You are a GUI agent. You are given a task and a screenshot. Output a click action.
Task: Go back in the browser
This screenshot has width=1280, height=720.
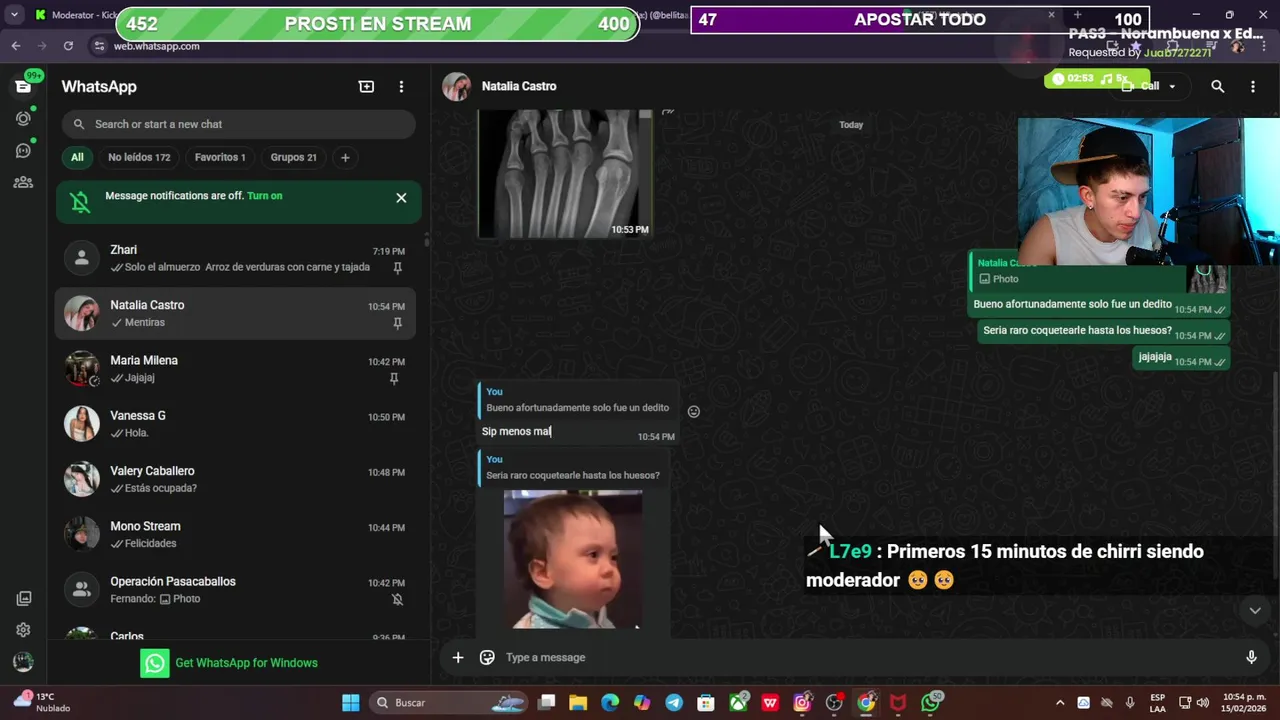pos(16,46)
